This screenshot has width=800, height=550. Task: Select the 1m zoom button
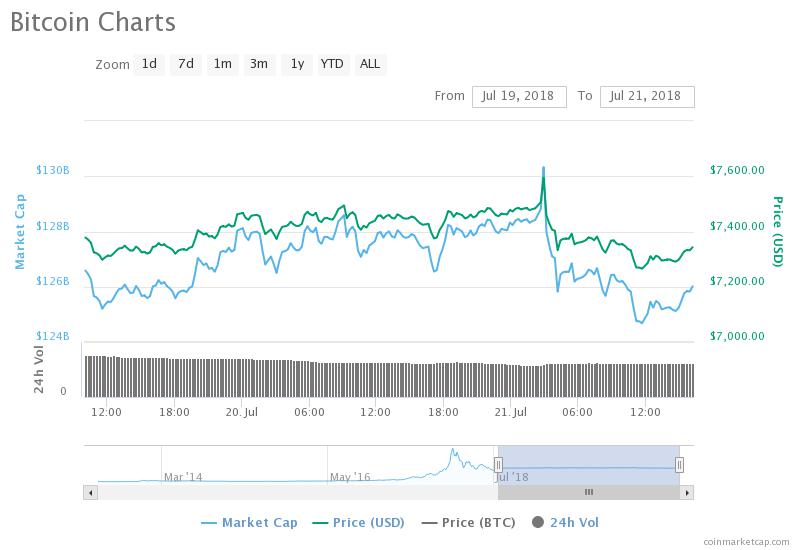pos(222,64)
